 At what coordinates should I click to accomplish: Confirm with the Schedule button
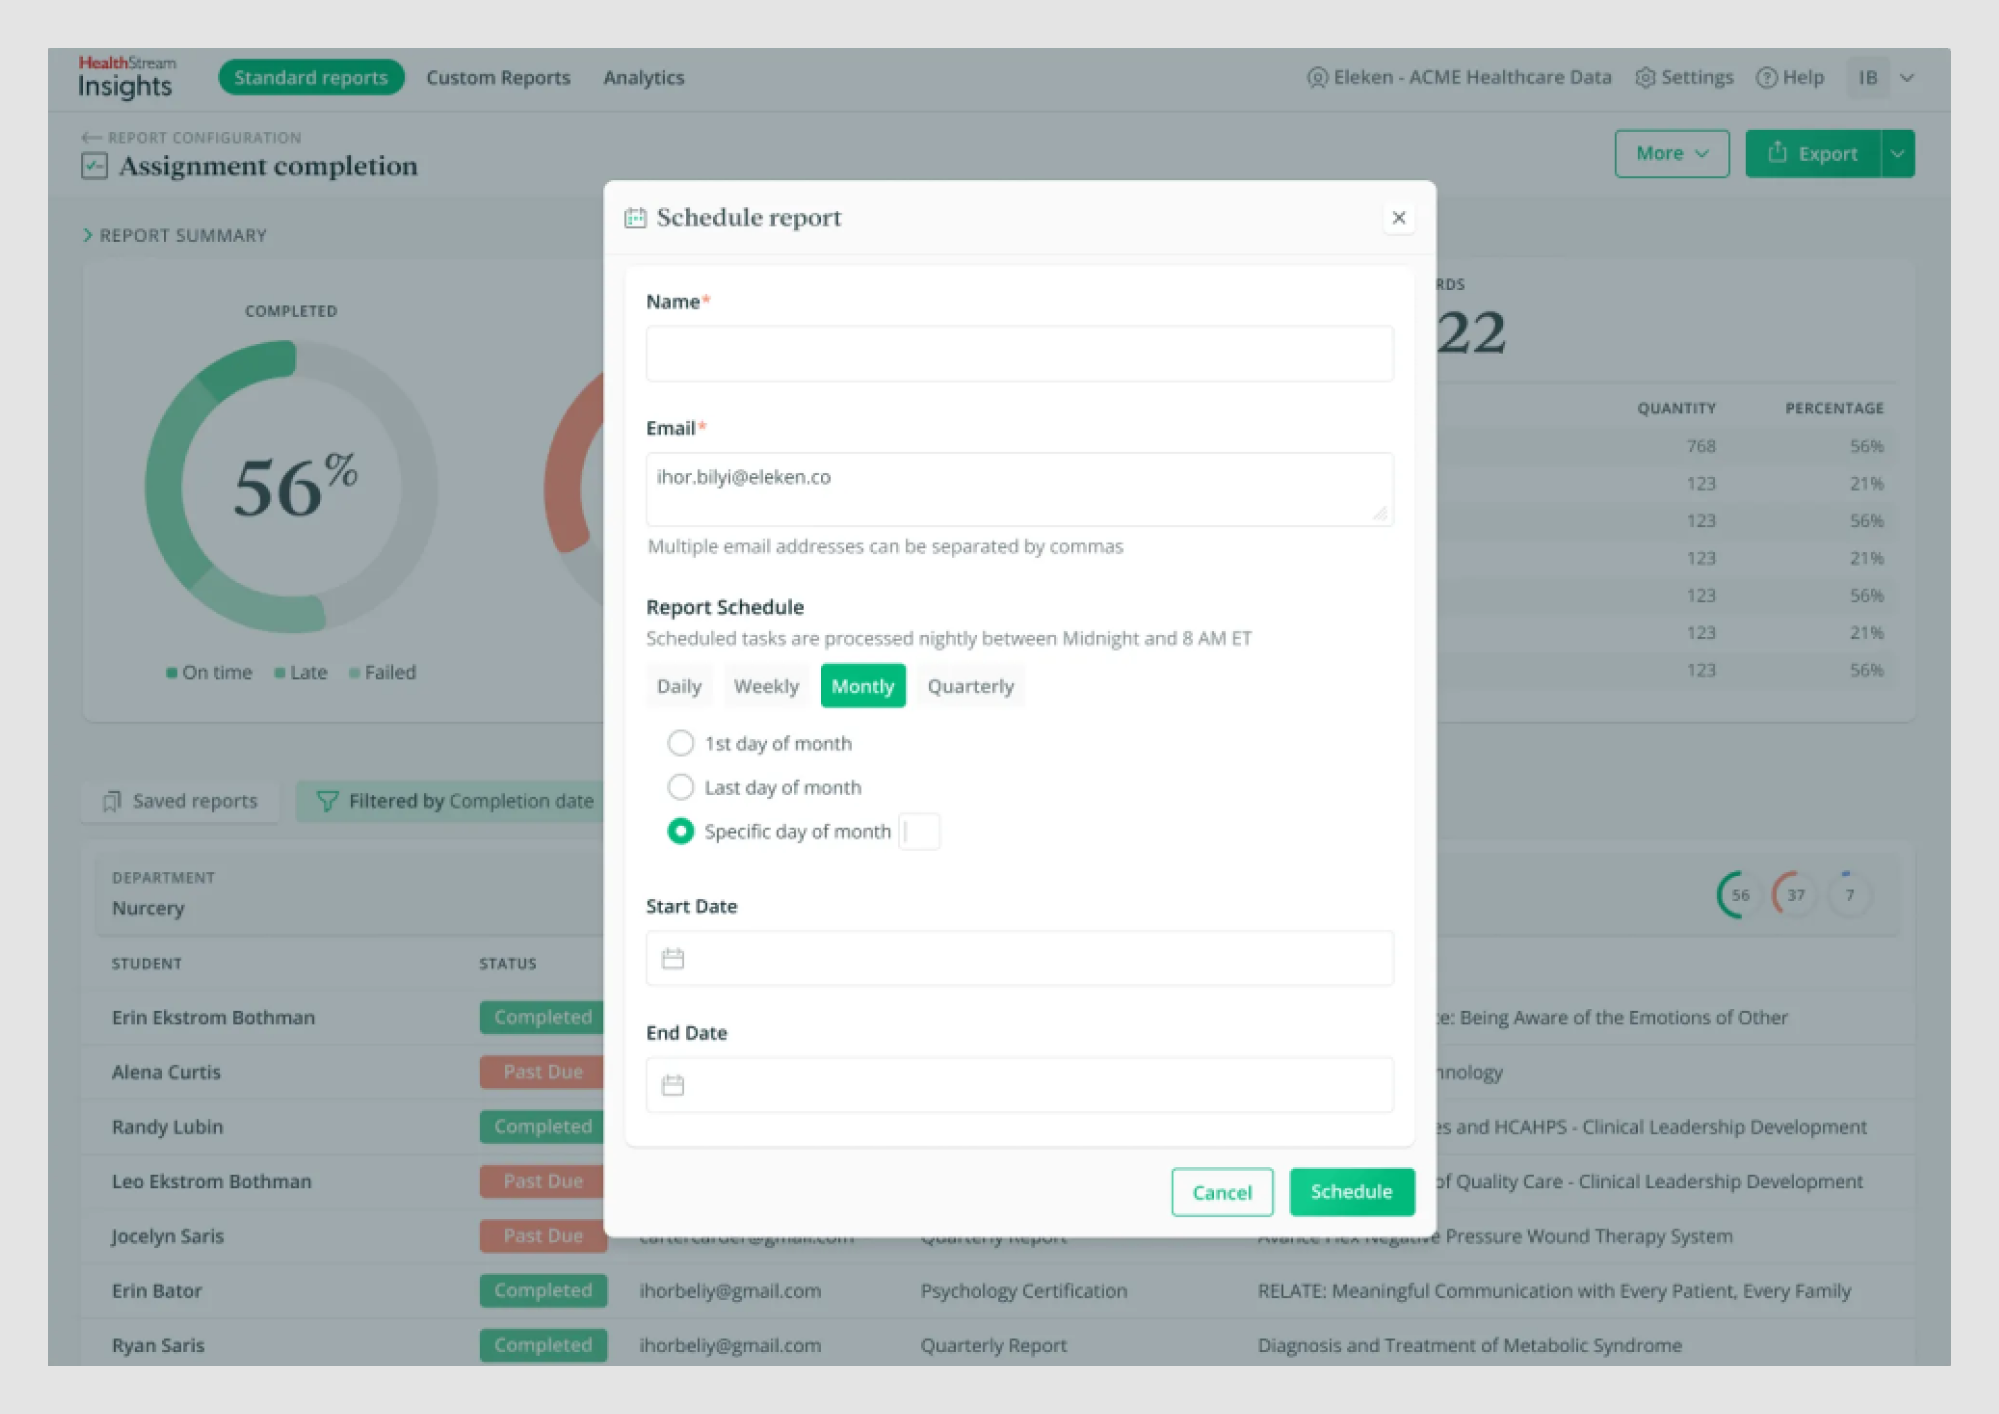[x=1351, y=1192]
